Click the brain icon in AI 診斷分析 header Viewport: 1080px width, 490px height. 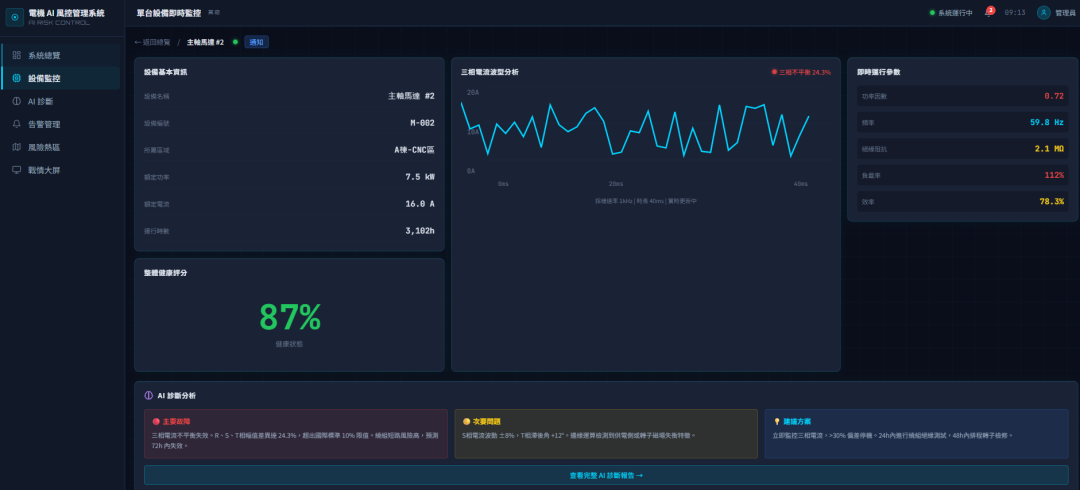(149, 396)
